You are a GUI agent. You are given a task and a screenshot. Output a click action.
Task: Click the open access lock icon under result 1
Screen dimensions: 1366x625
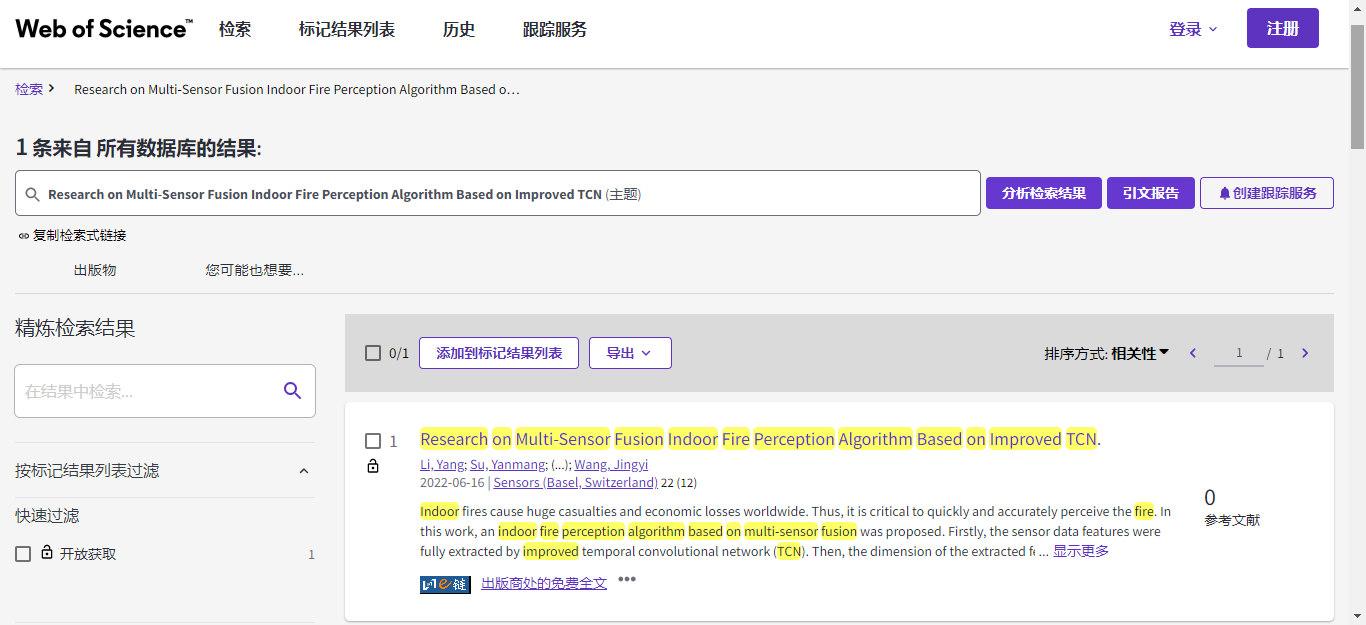[x=373, y=466]
